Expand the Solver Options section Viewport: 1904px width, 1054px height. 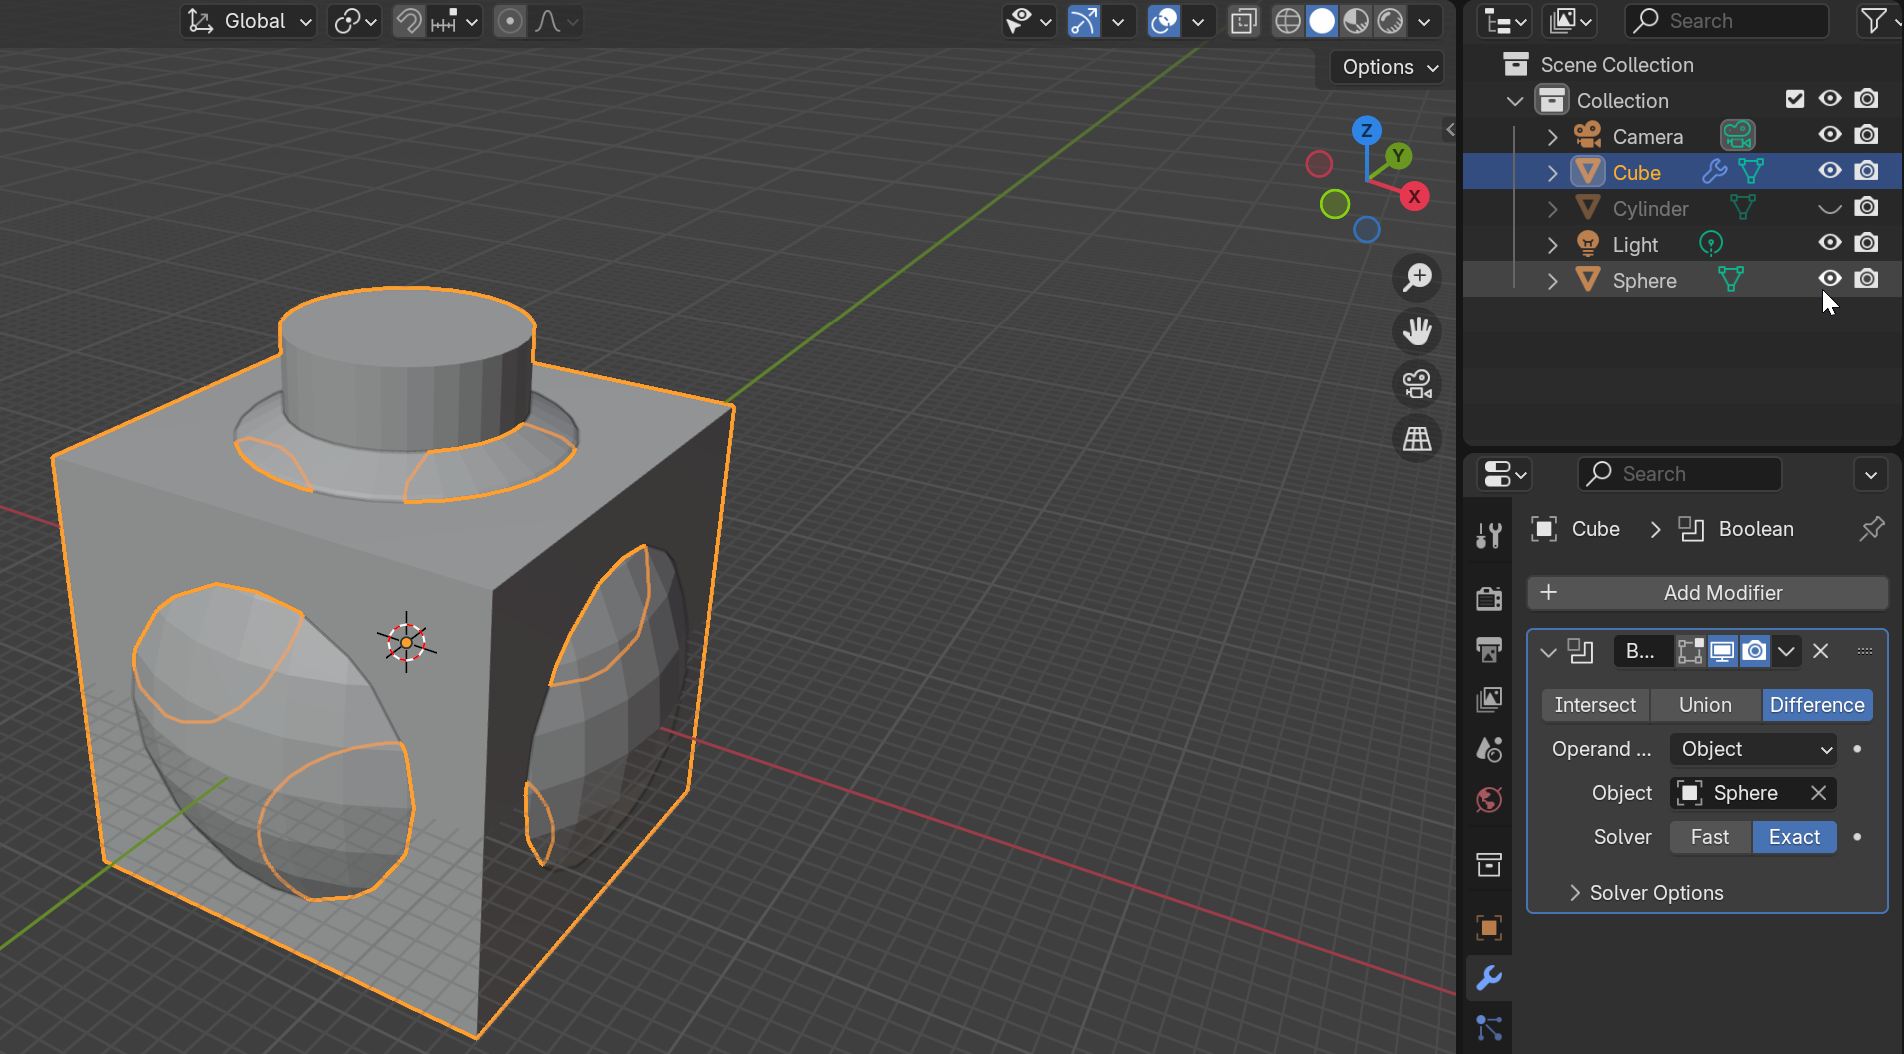click(1656, 893)
